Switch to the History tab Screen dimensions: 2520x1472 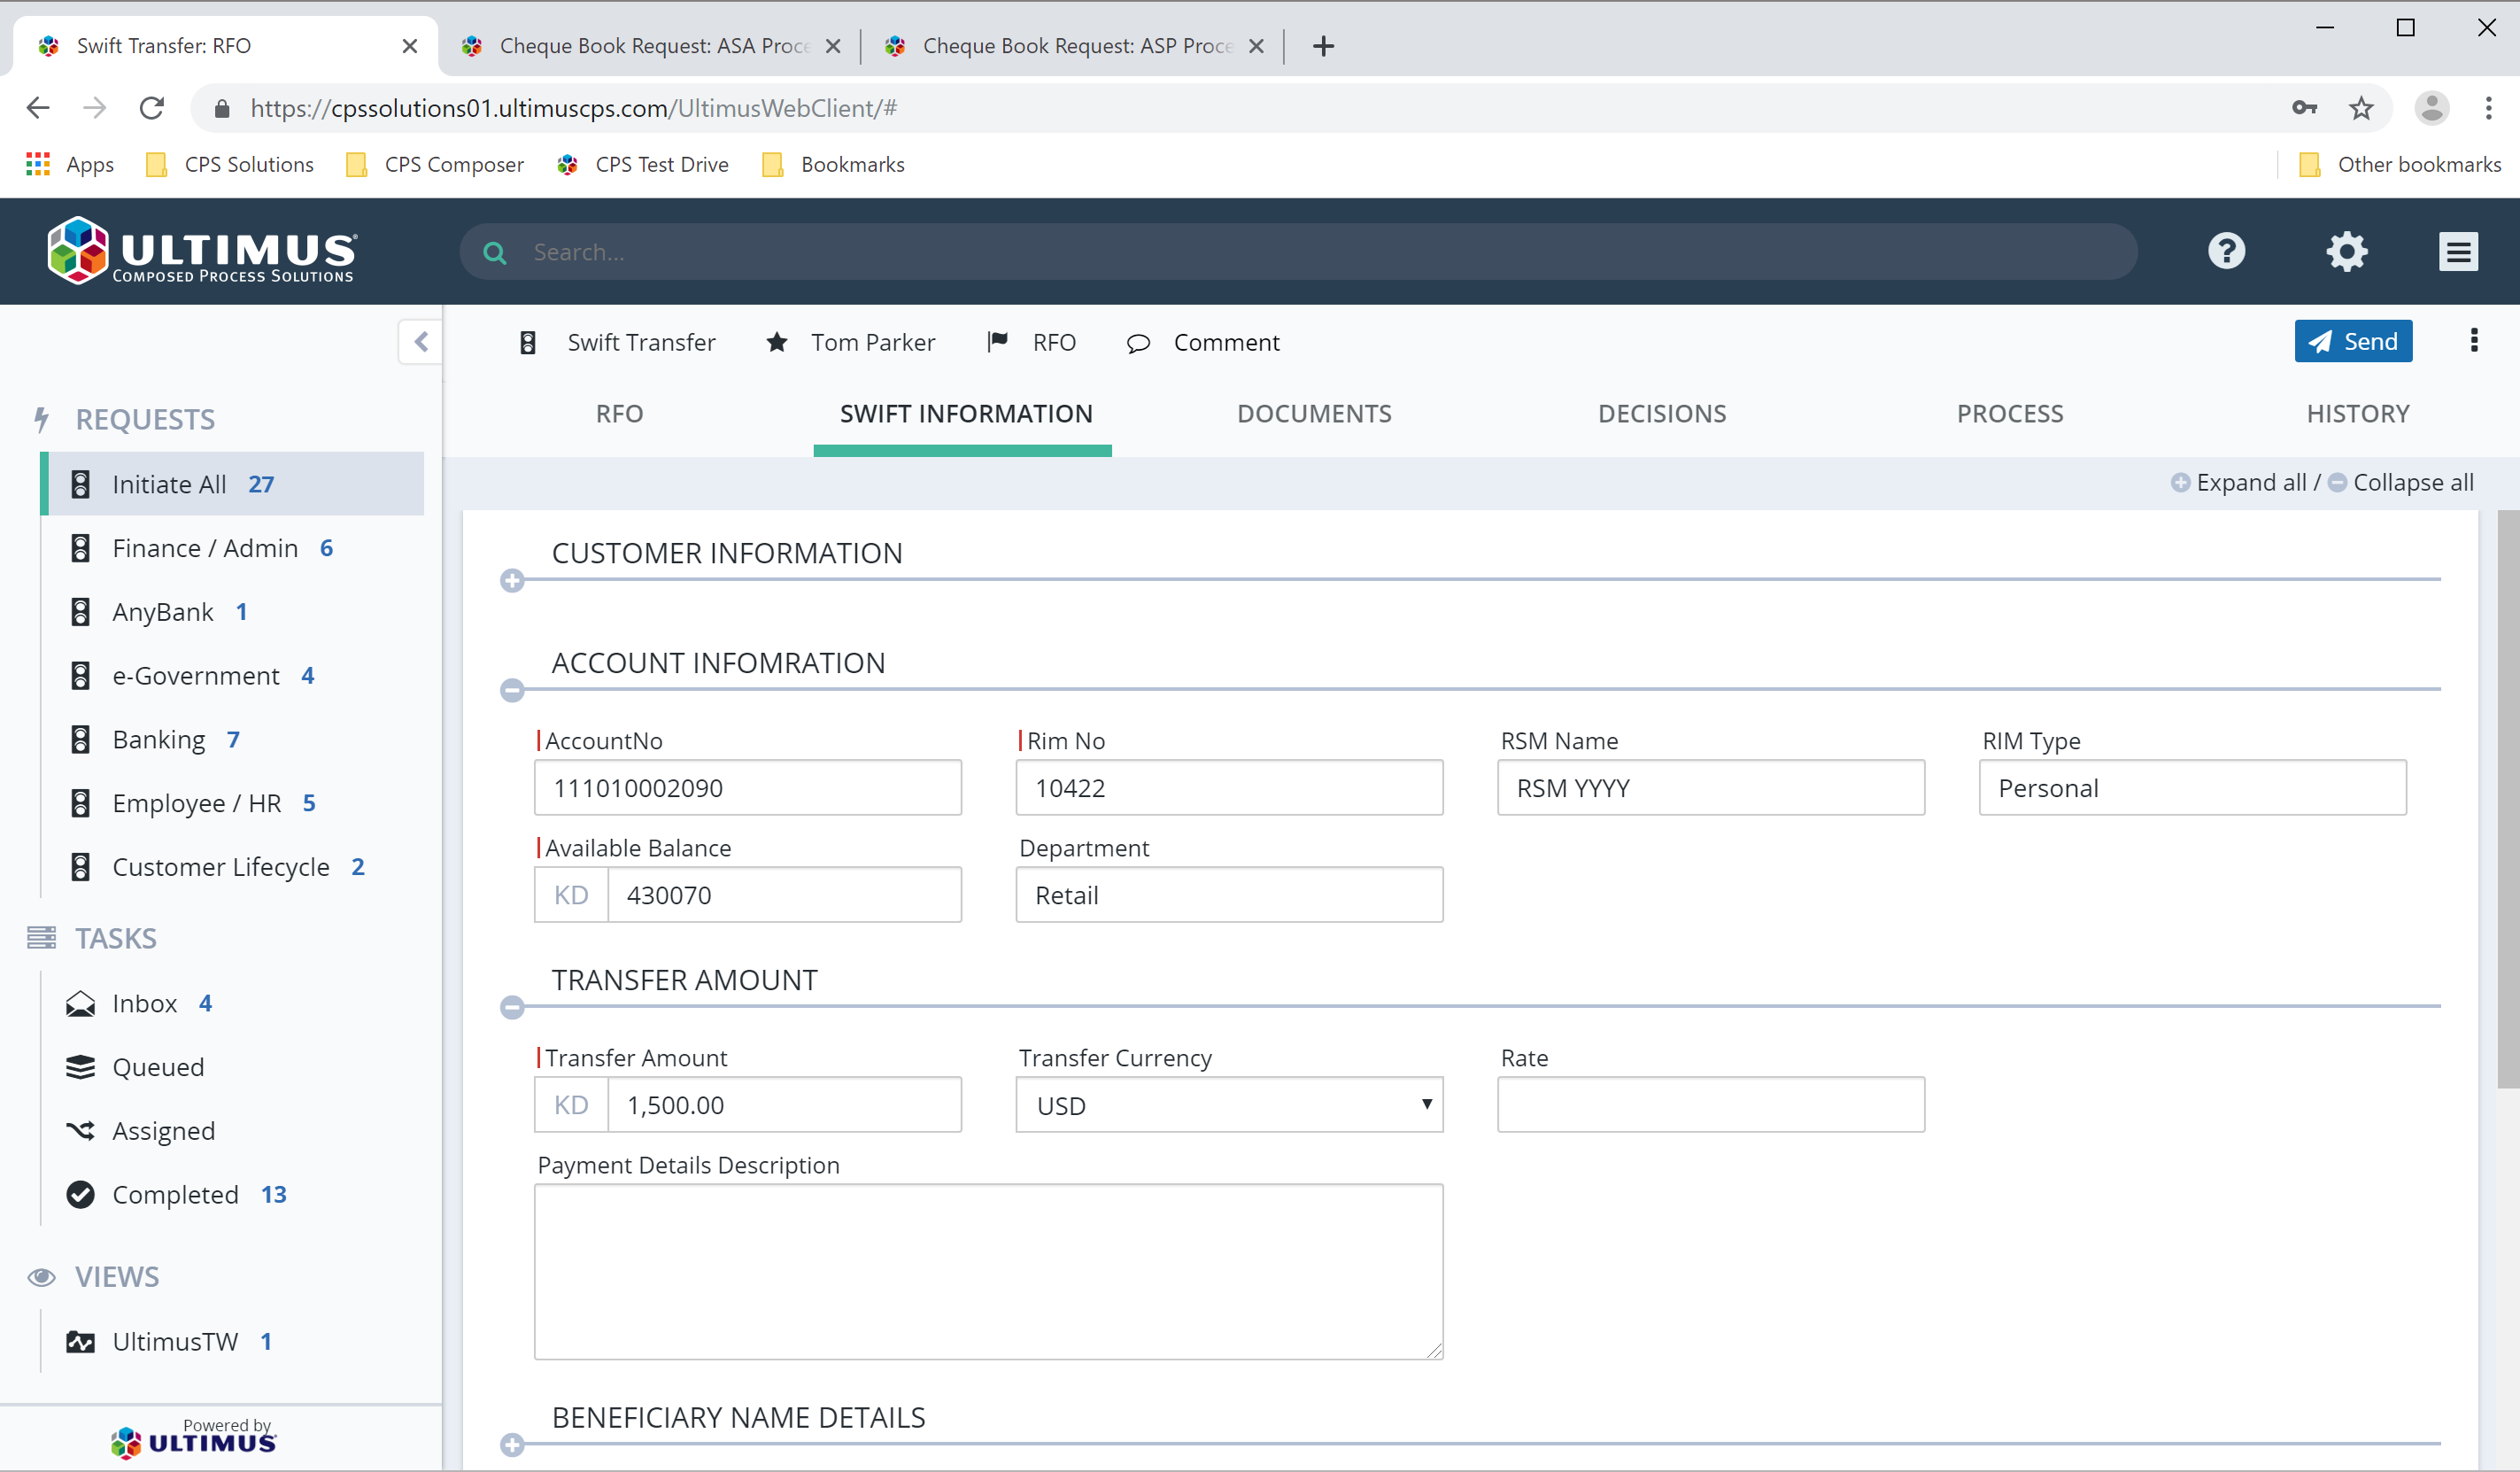coord(2358,413)
